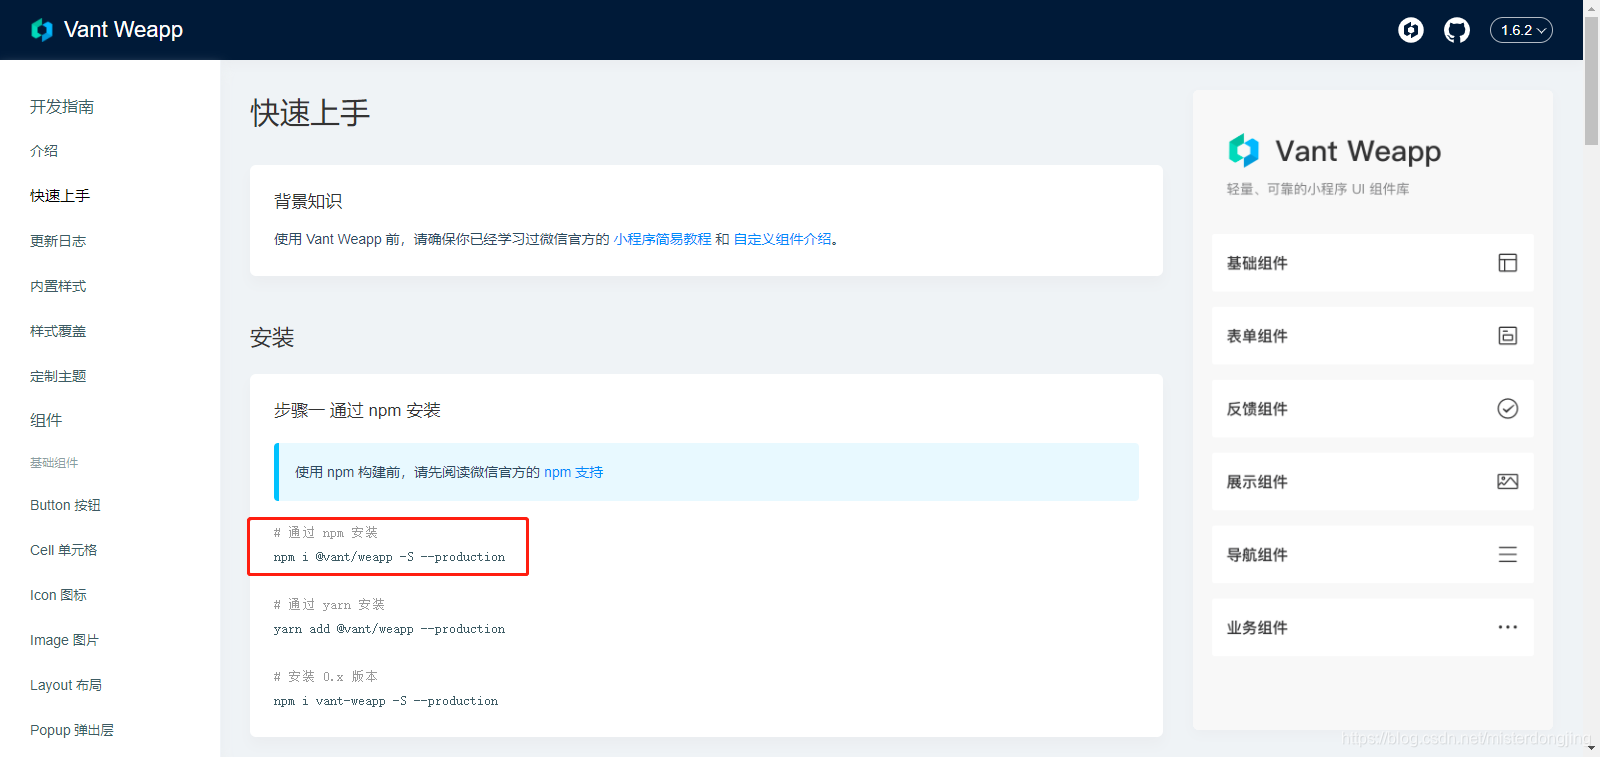Click the scrollbar up arrow
Screen dimensions: 1600x757
(x=1591, y=7)
